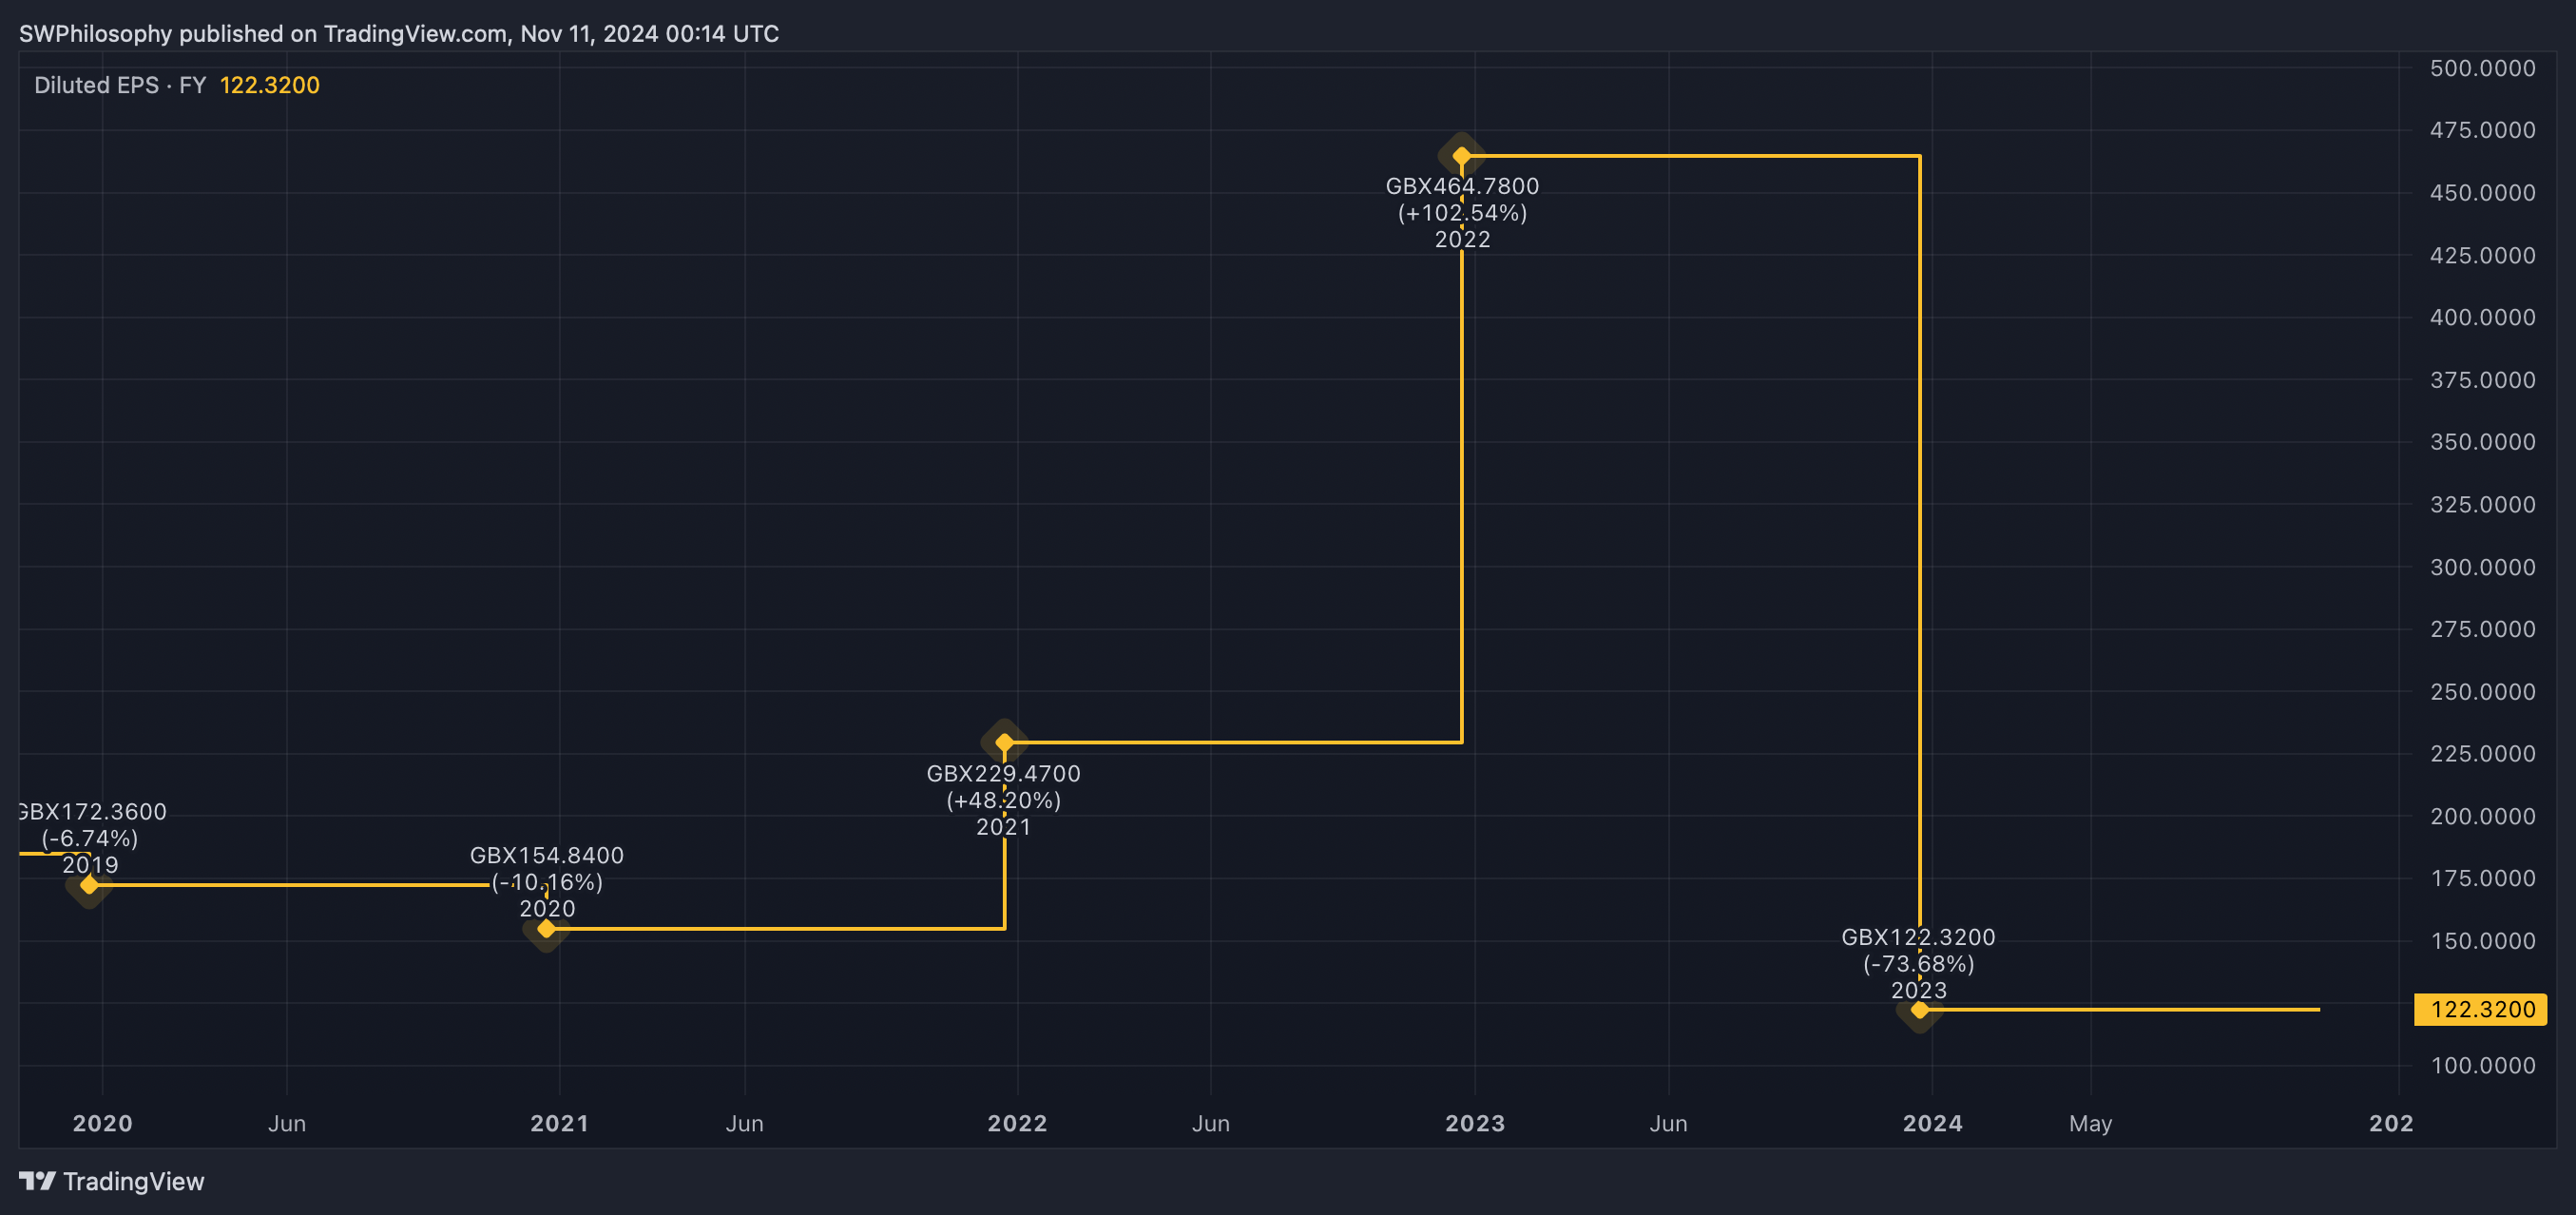The image size is (2576, 1215).
Task: Click the TradingView logo icon
Action: click(37, 1181)
